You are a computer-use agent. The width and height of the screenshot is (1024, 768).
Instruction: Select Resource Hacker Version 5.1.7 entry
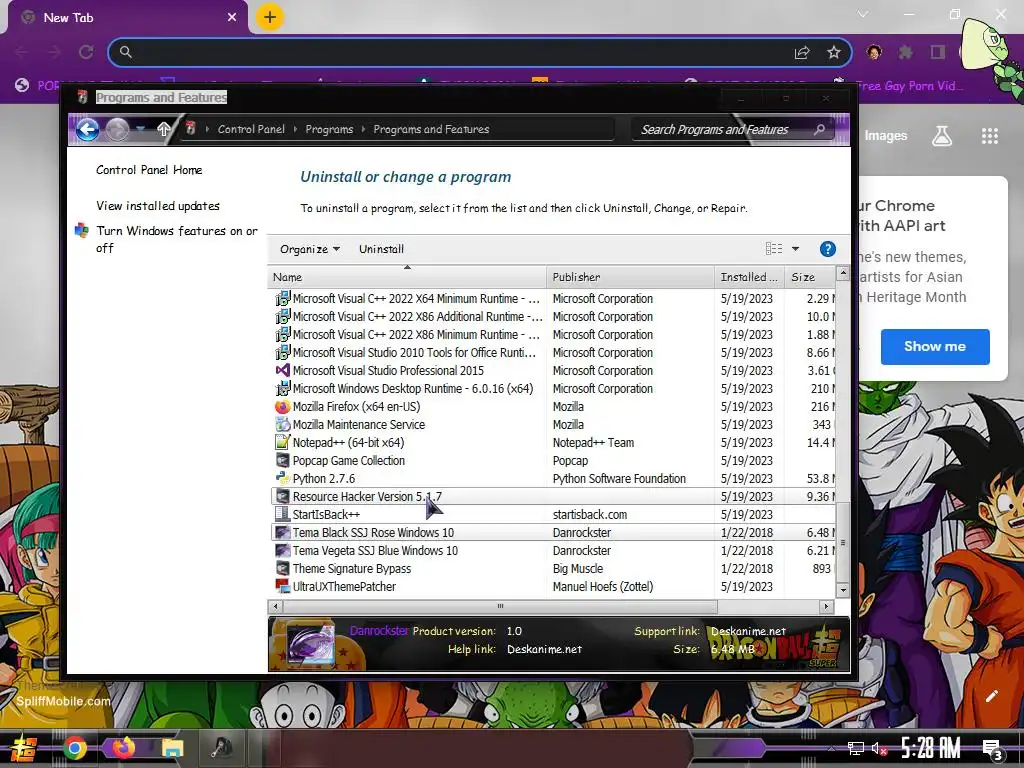point(552,496)
